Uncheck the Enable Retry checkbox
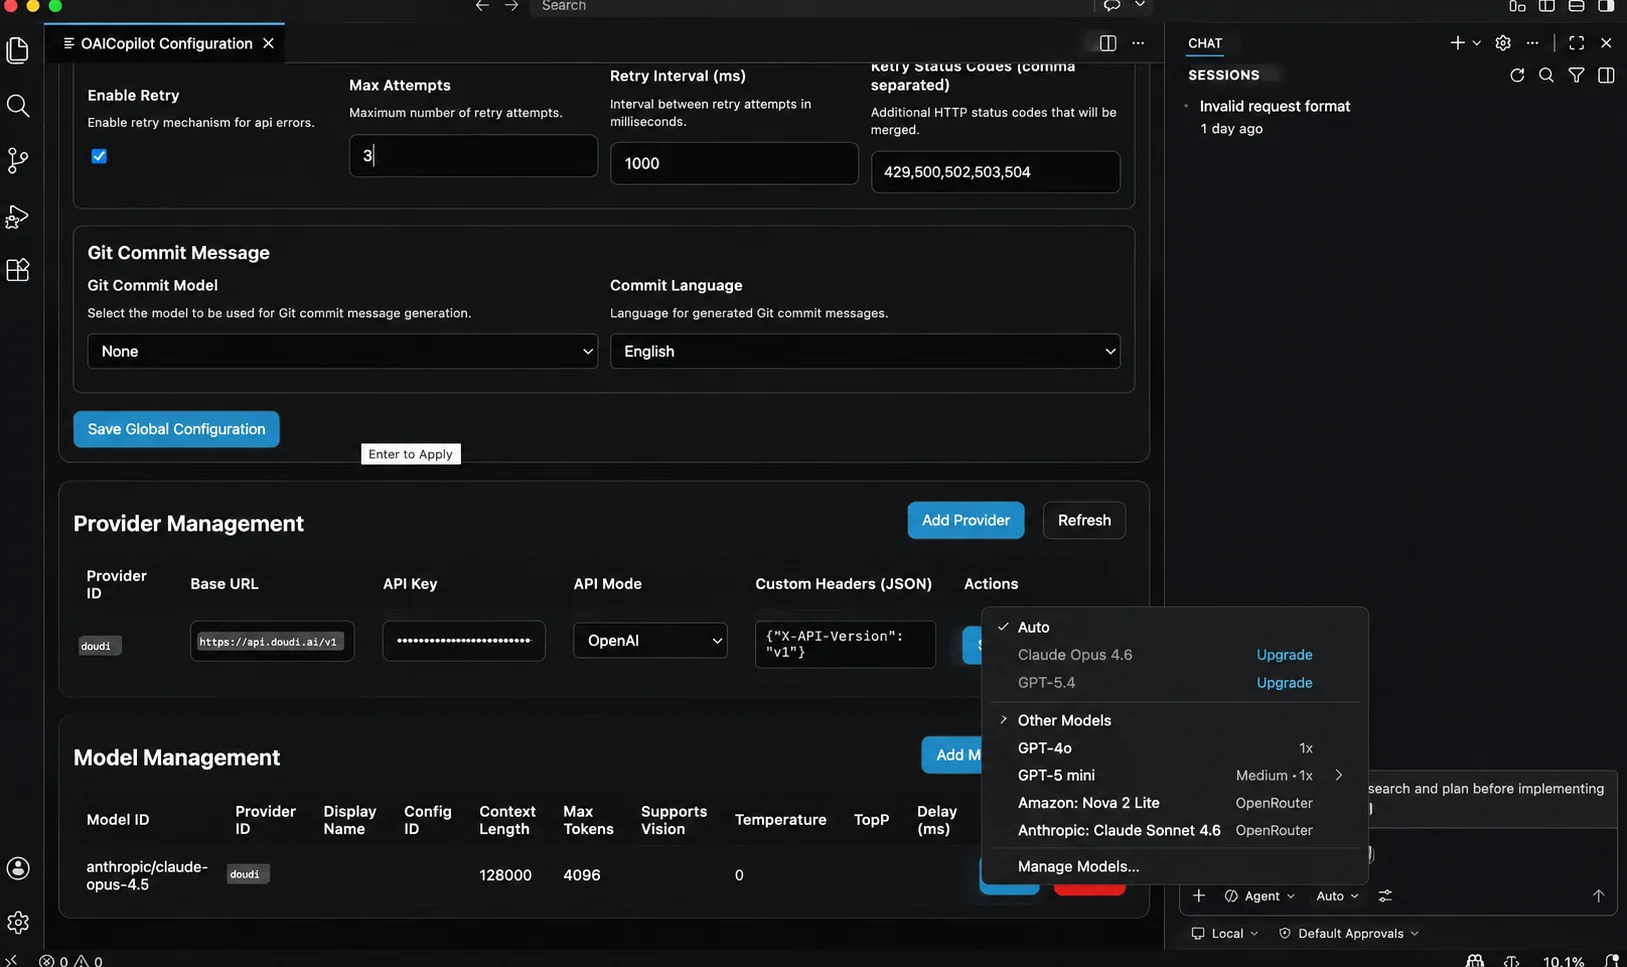The image size is (1627, 967). click(x=99, y=156)
